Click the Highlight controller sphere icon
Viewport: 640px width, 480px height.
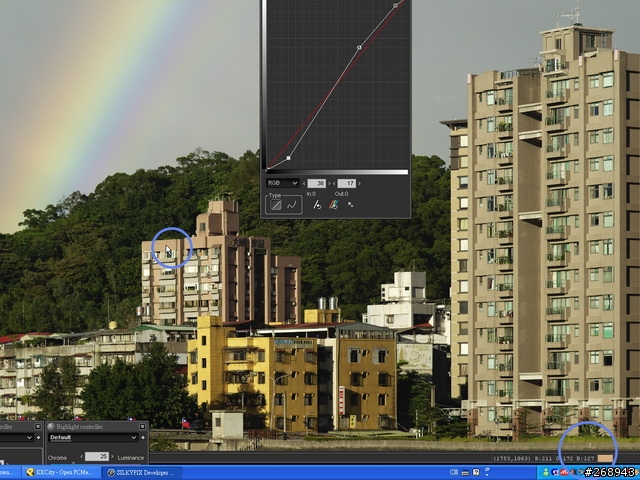pos(51,427)
